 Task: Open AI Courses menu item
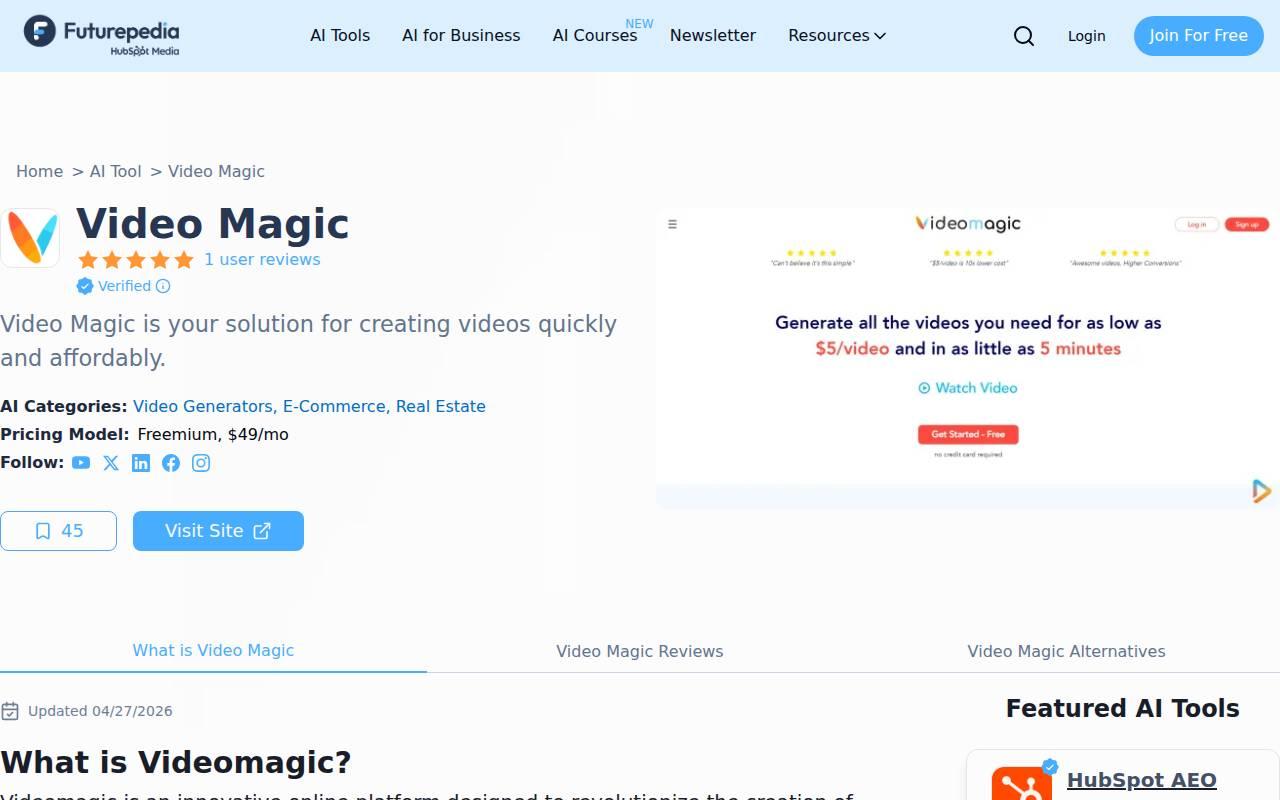click(595, 36)
